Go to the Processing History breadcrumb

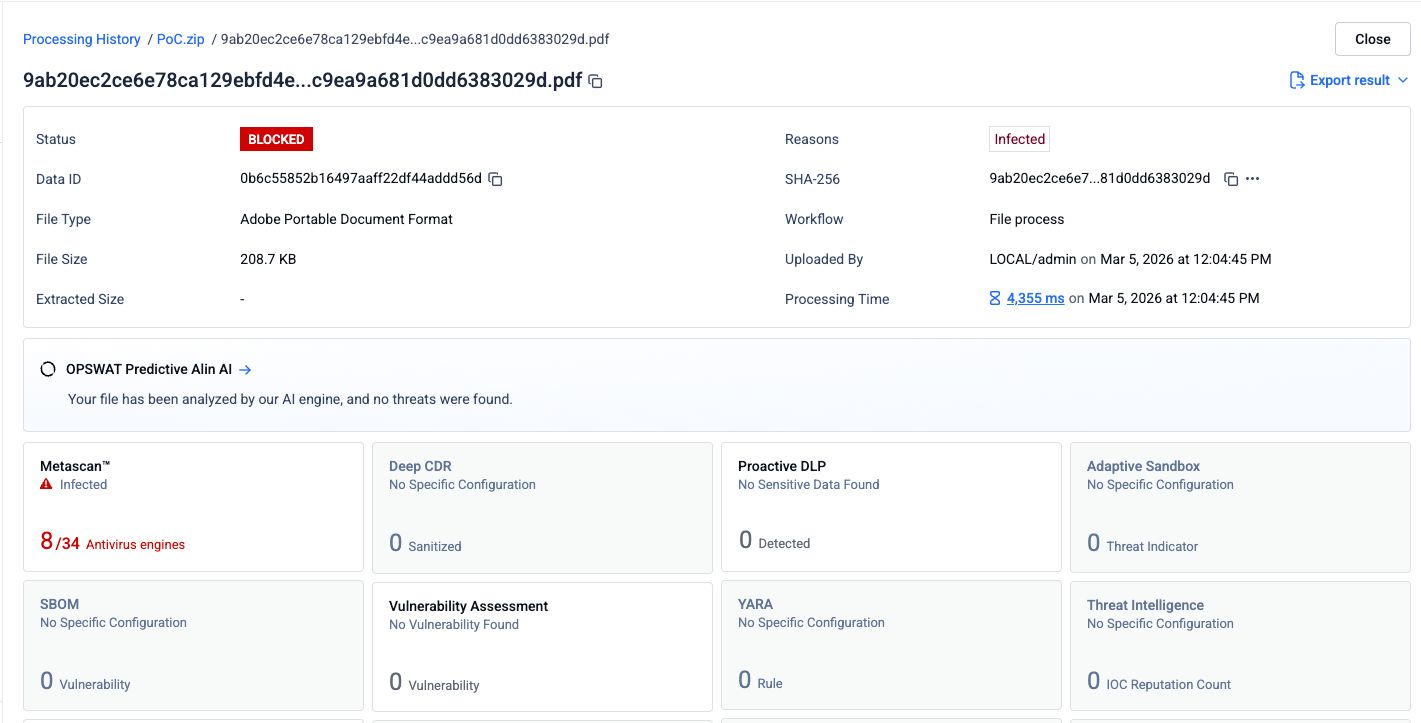(82, 39)
